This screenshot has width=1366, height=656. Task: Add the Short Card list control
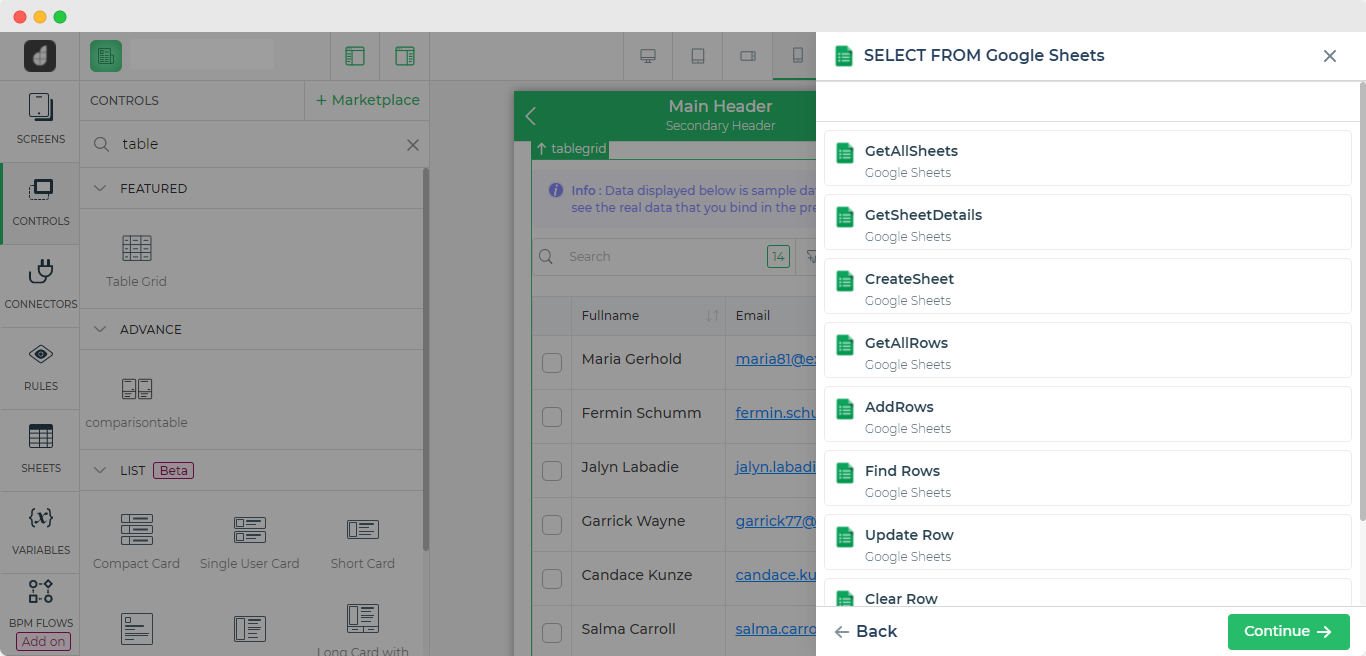(362, 542)
